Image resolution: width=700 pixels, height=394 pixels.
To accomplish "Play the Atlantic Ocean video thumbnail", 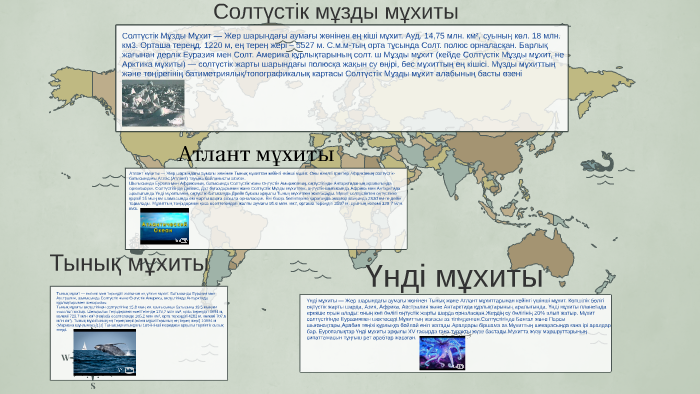I will 164,226.
